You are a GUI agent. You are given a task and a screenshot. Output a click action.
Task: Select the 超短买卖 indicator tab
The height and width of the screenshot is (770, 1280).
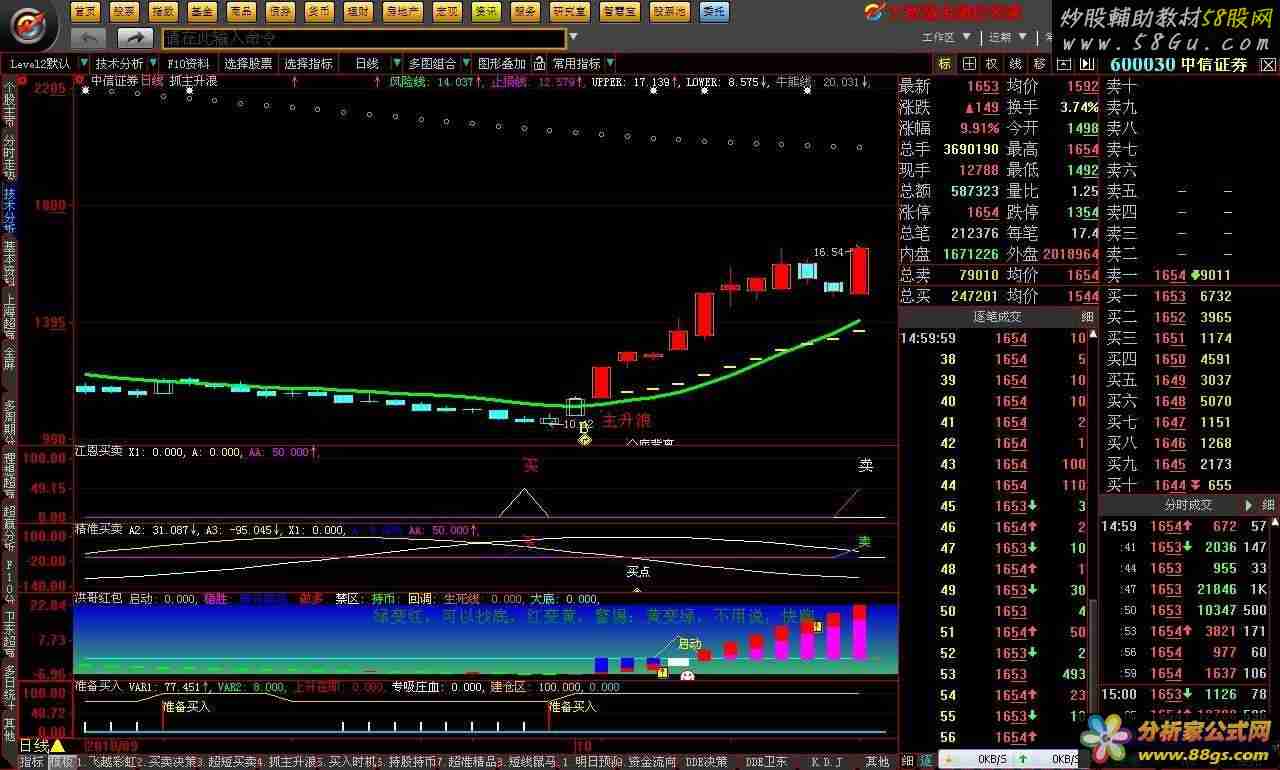pos(234,761)
